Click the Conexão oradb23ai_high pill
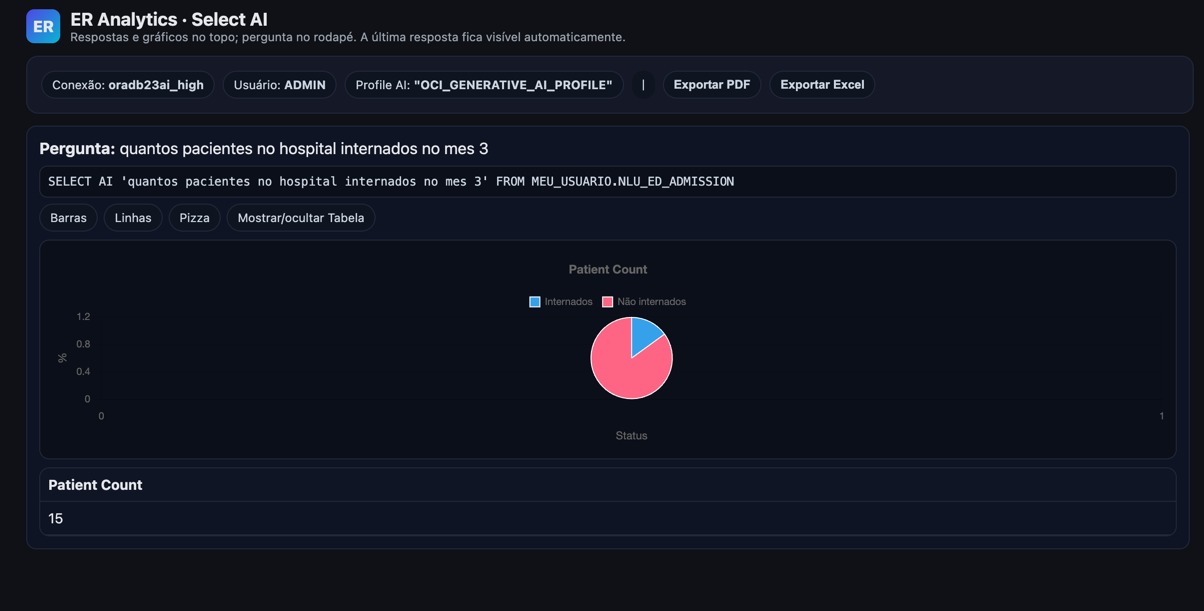The height and width of the screenshot is (611, 1204). click(x=127, y=85)
